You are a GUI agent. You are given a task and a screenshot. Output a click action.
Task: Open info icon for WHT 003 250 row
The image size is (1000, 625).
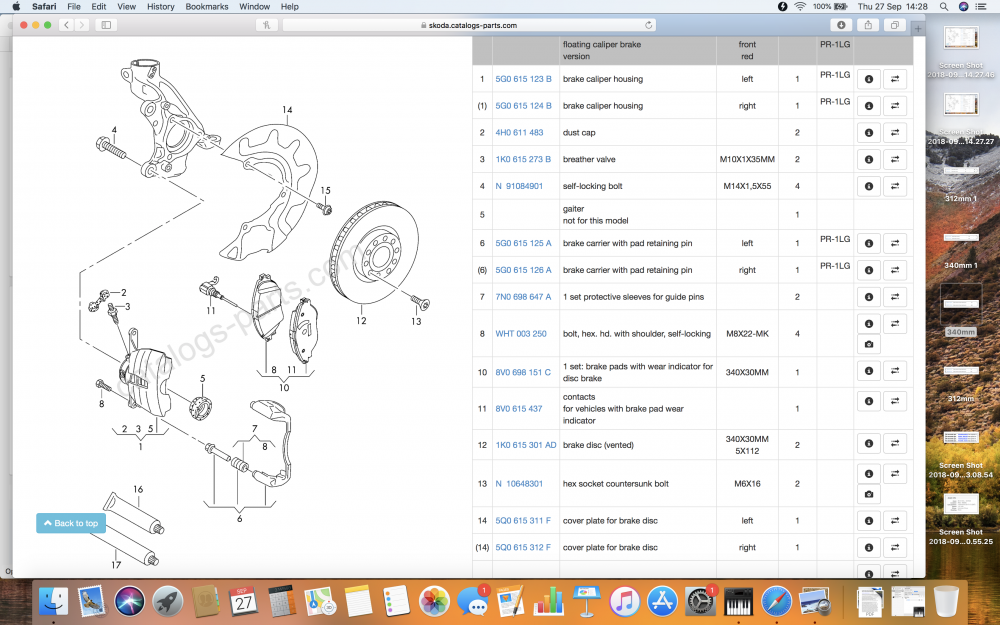[869, 323]
